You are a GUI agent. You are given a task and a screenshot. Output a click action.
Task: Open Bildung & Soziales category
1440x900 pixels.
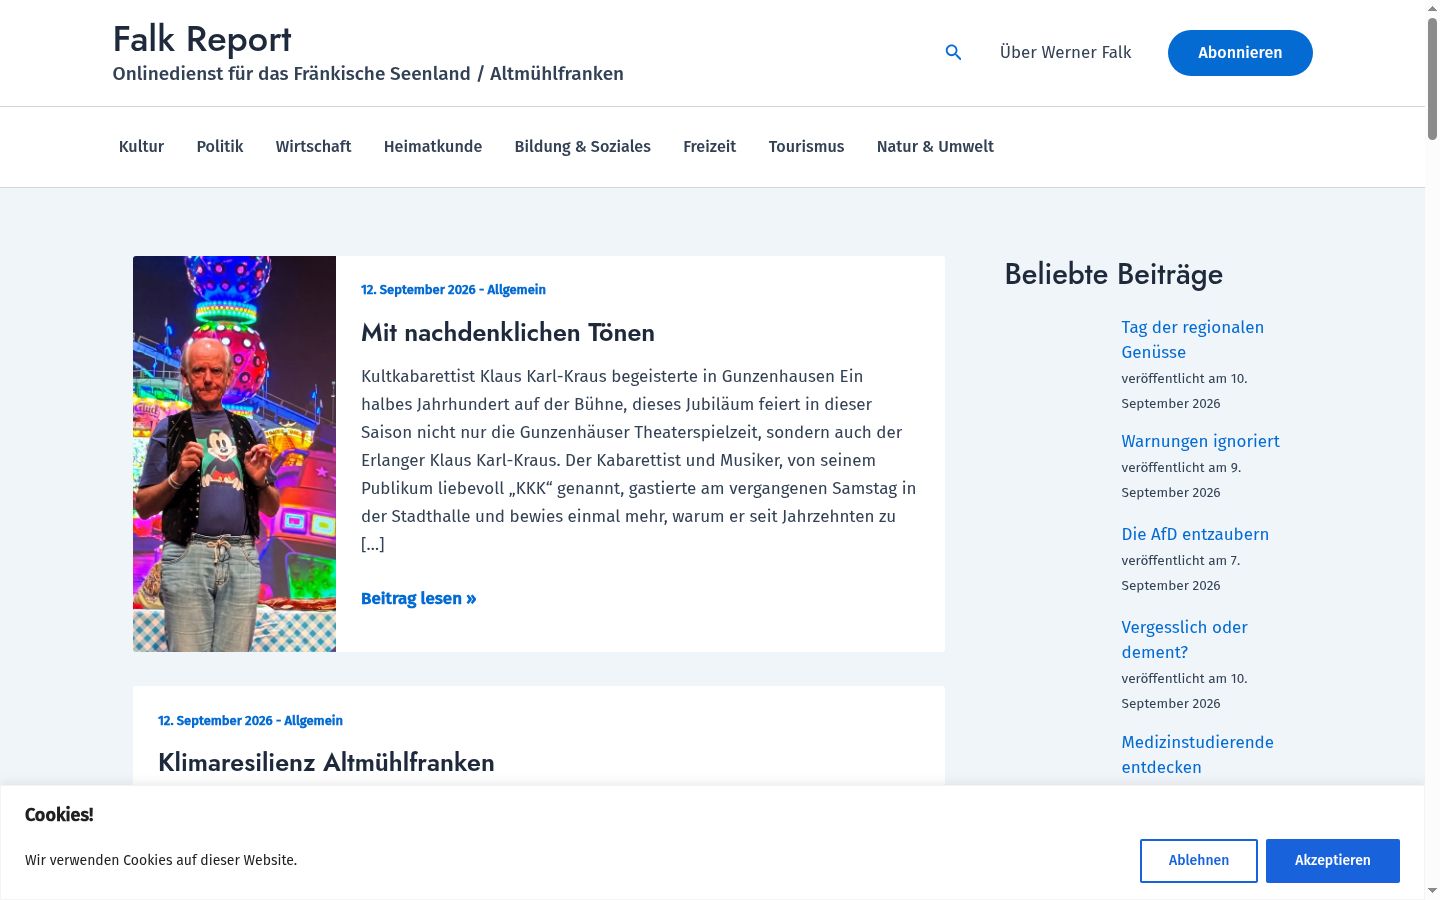[x=582, y=147]
